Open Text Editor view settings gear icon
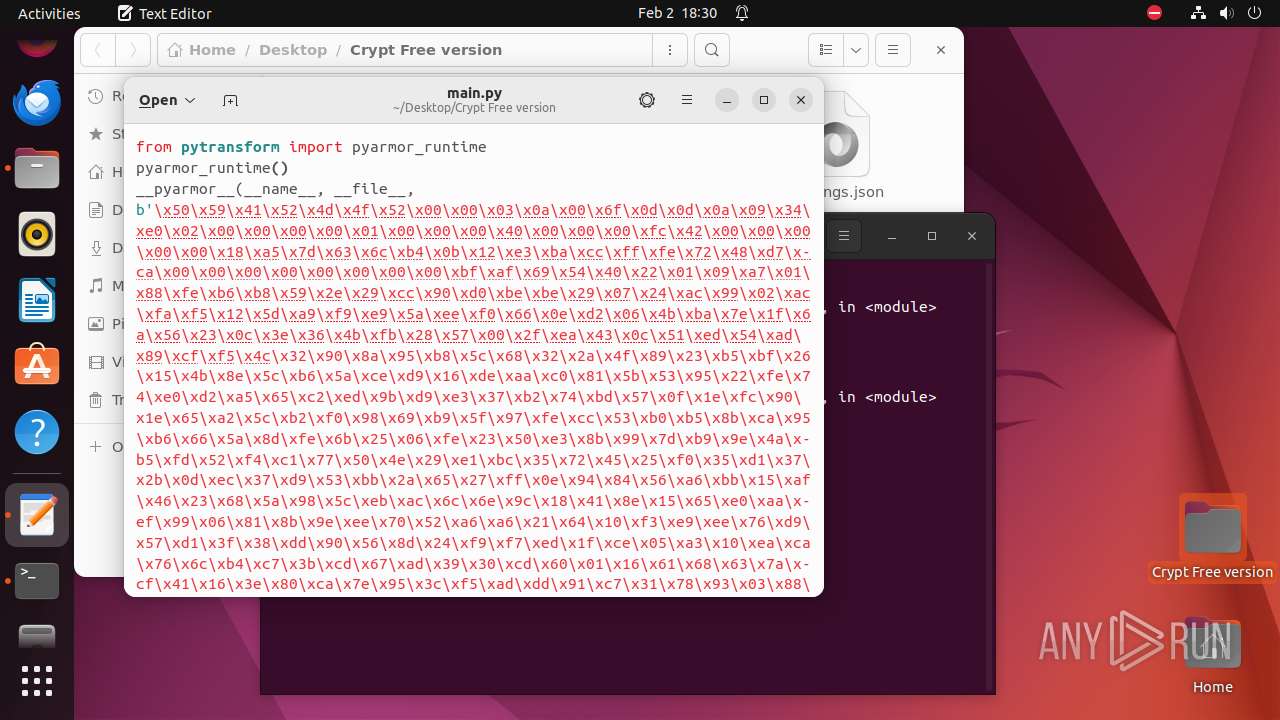 pyautogui.click(x=647, y=100)
